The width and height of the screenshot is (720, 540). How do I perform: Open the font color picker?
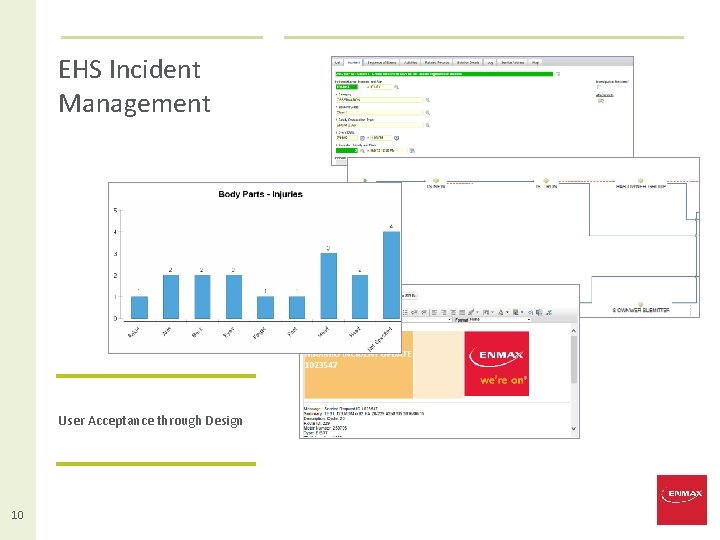click(x=501, y=312)
